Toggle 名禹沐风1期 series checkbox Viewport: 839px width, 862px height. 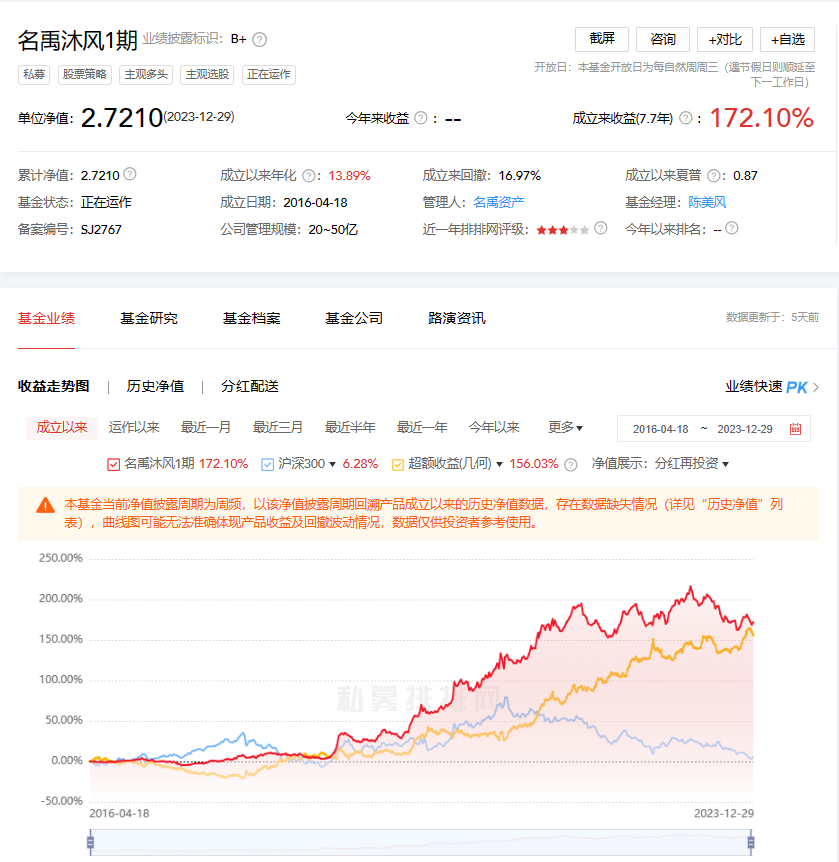(x=113, y=465)
